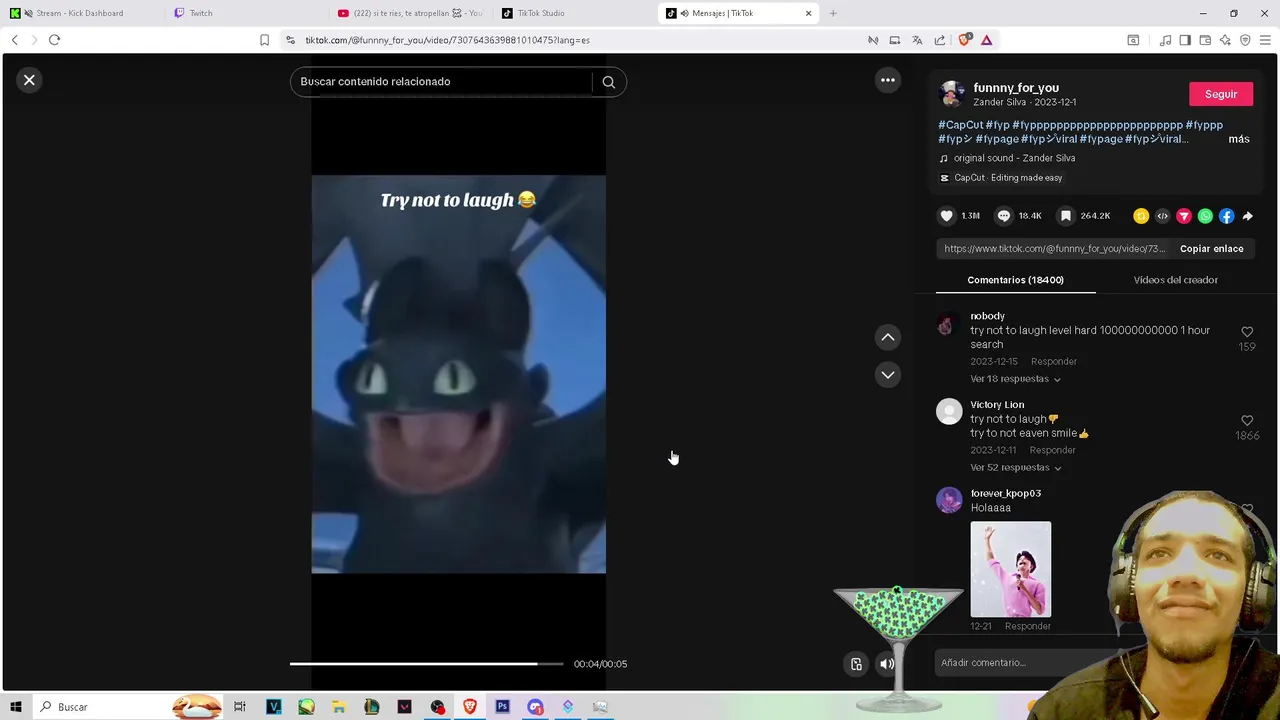Expand description with 'más' link
This screenshot has width=1280, height=720.
point(1239,139)
